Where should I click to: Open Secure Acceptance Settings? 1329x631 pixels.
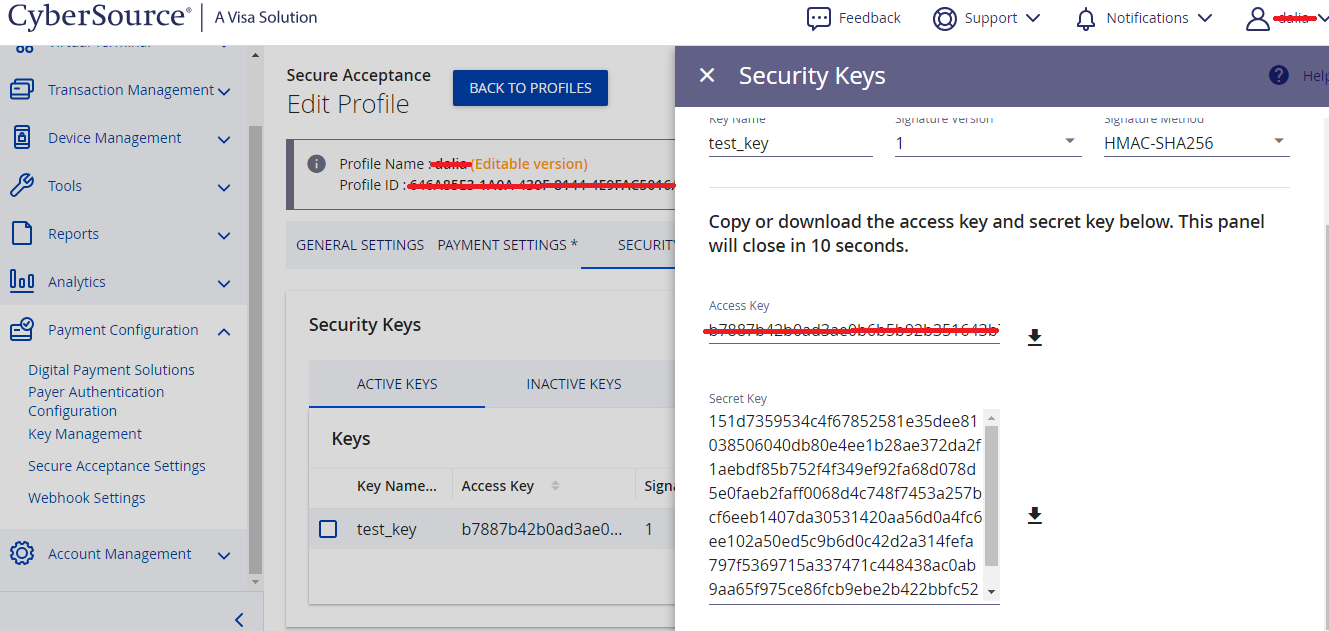pos(117,466)
